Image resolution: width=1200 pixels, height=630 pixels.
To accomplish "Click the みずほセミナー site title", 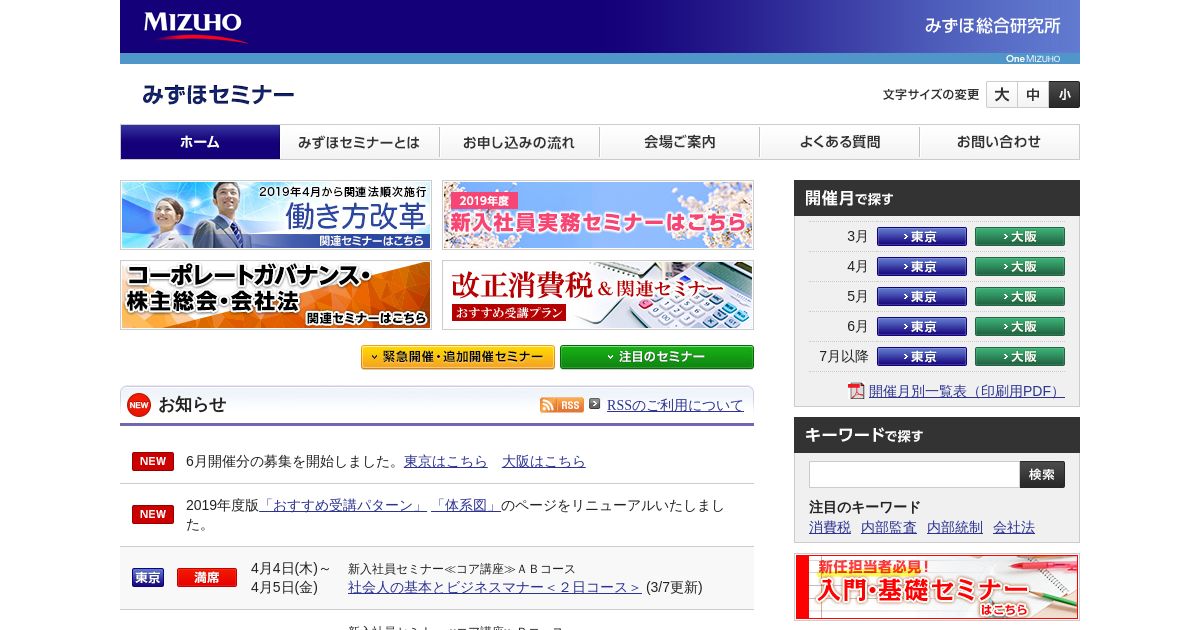I will point(218,95).
